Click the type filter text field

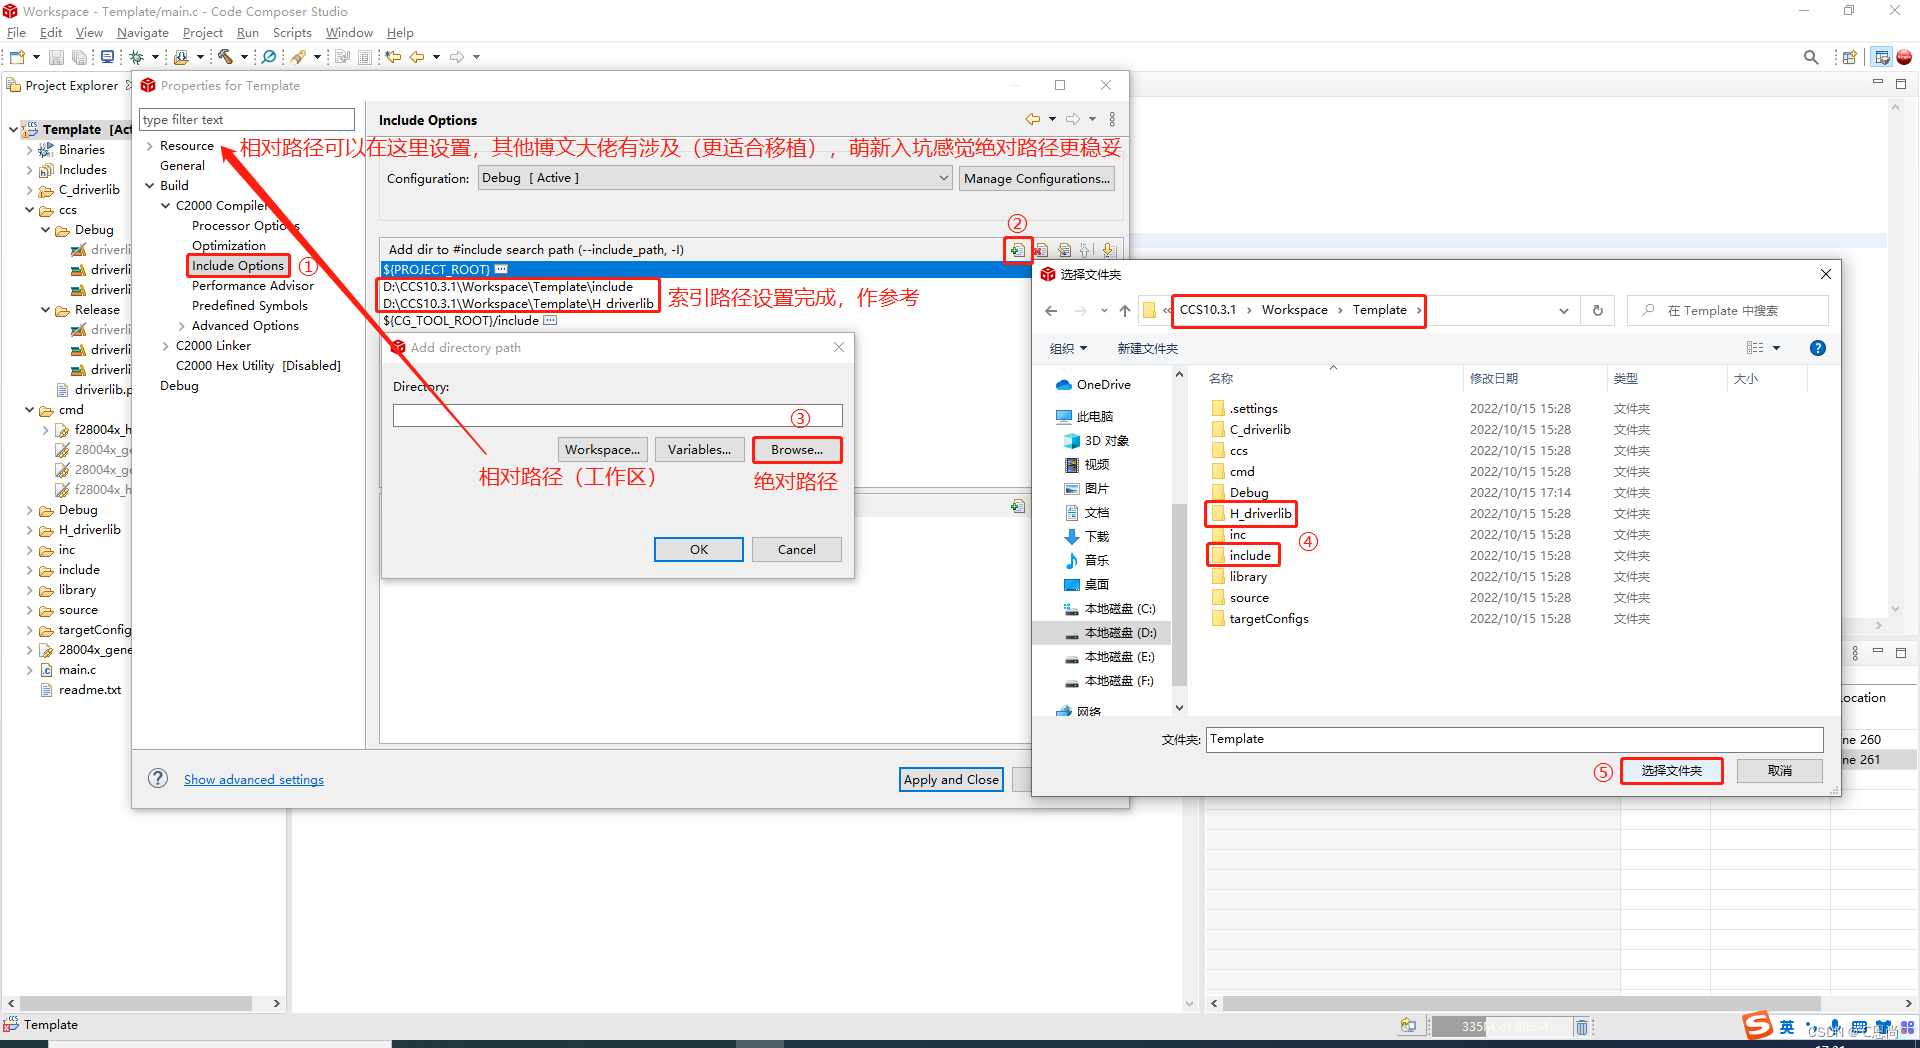point(247,120)
